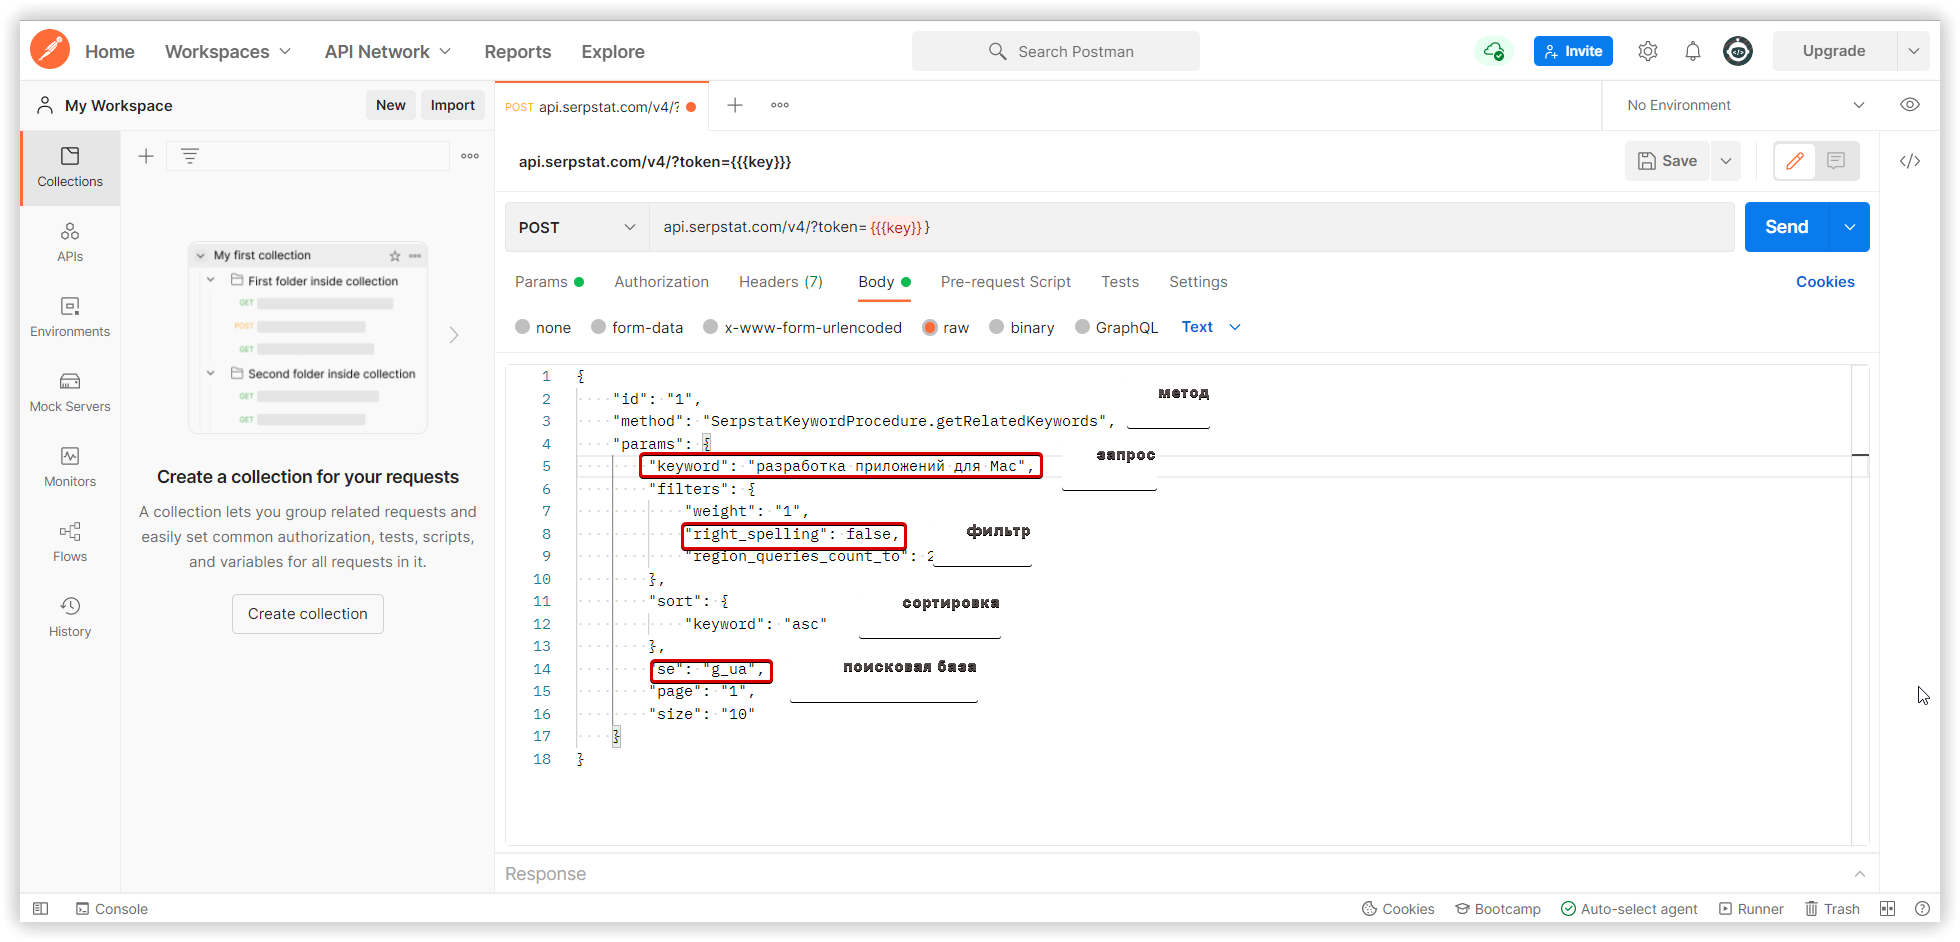This screenshot has width=1960, height=942.
Task: Click the Send button
Action: pyautogui.click(x=1787, y=227)
